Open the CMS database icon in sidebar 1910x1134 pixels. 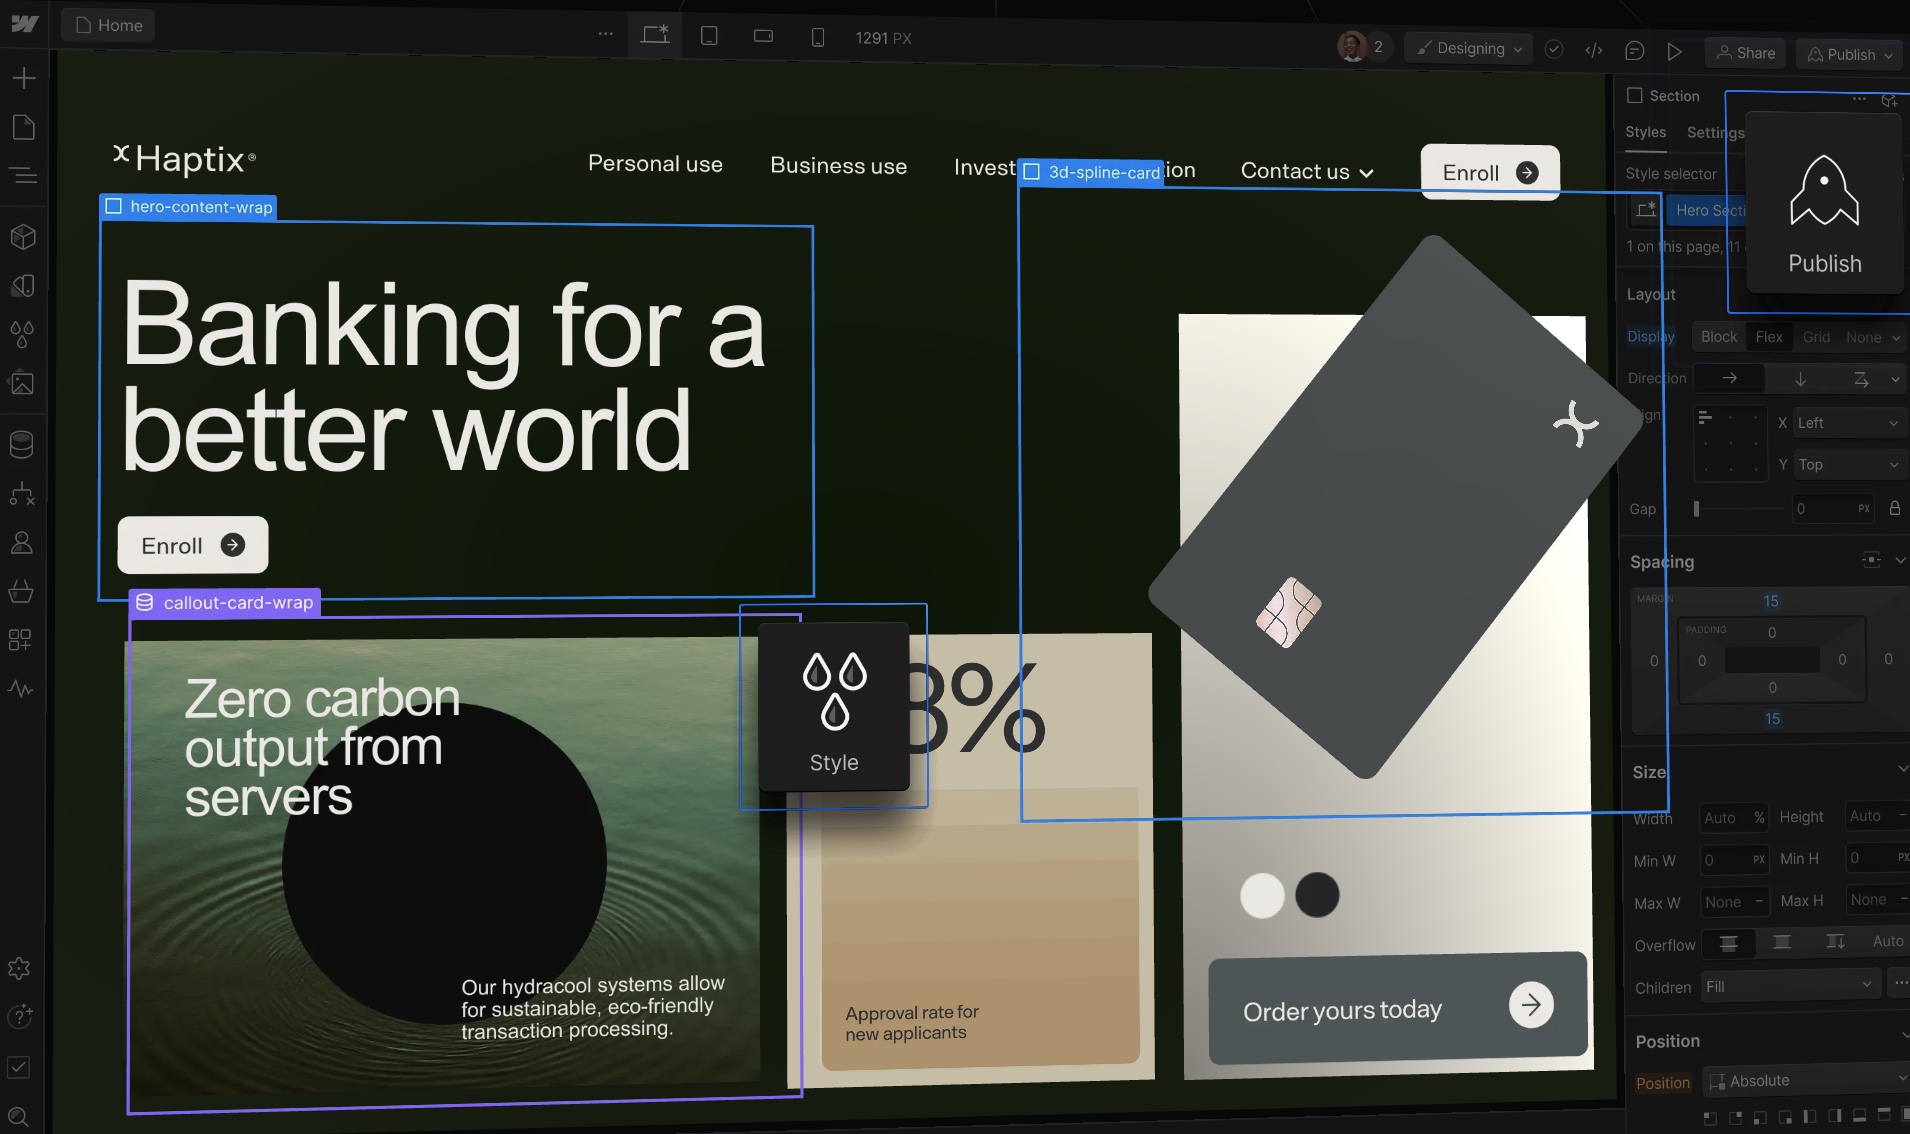pyautogui.click(x=22, y=444)
